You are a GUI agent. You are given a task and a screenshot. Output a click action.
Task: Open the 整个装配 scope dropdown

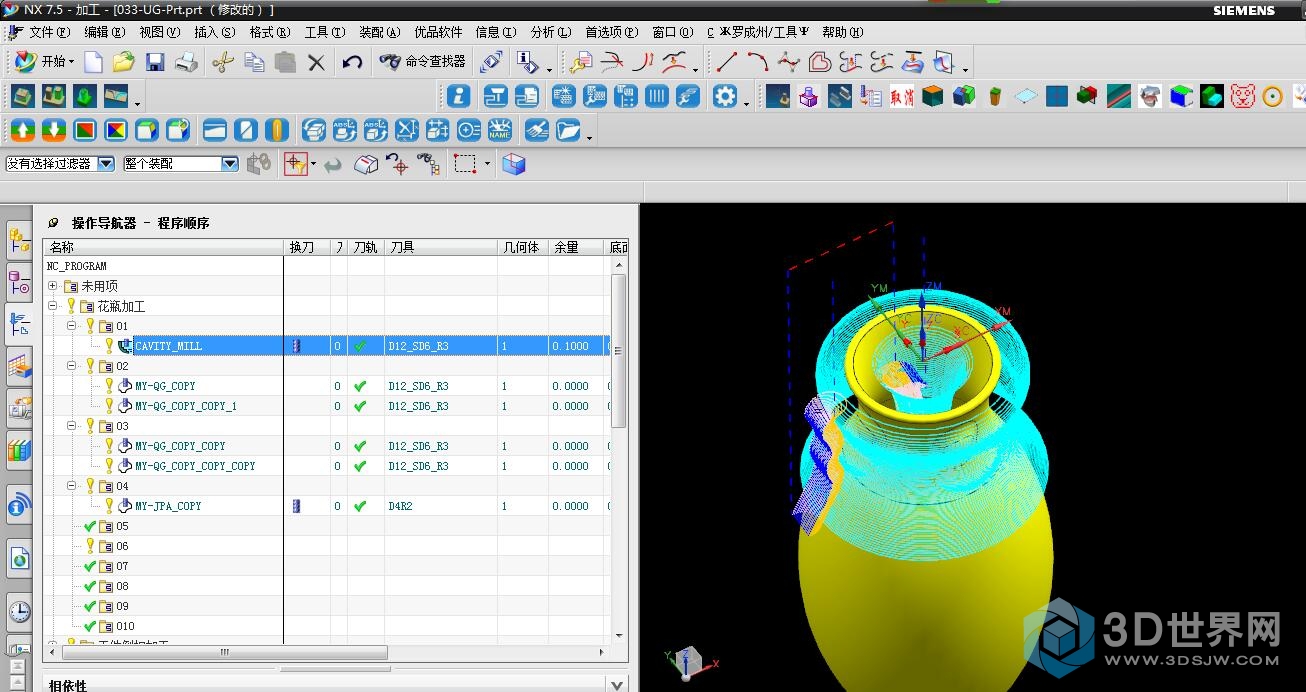coord(230,163)
